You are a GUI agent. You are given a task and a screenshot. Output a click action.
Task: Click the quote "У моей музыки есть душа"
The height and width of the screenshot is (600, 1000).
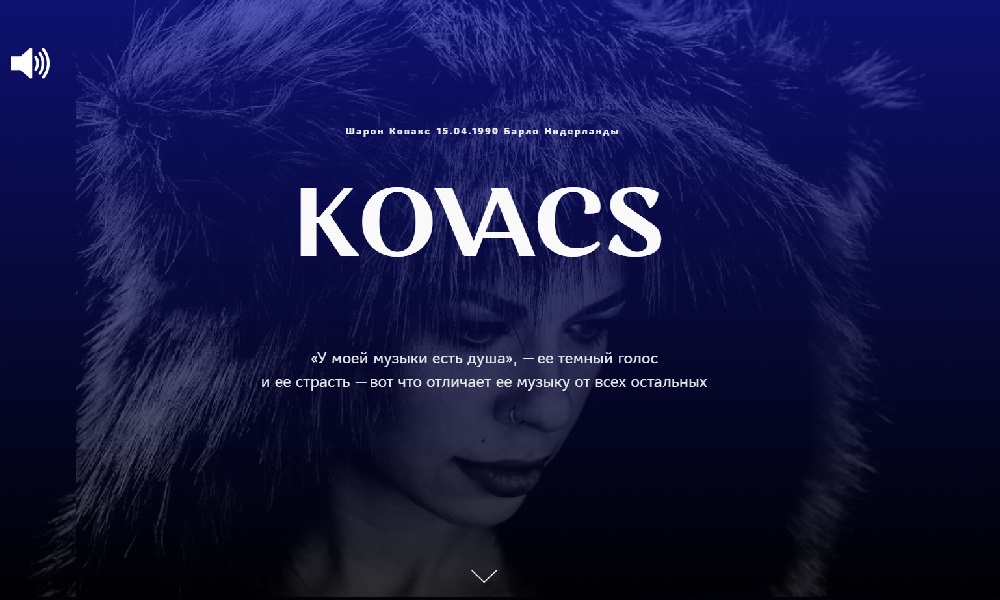[415, 359]
